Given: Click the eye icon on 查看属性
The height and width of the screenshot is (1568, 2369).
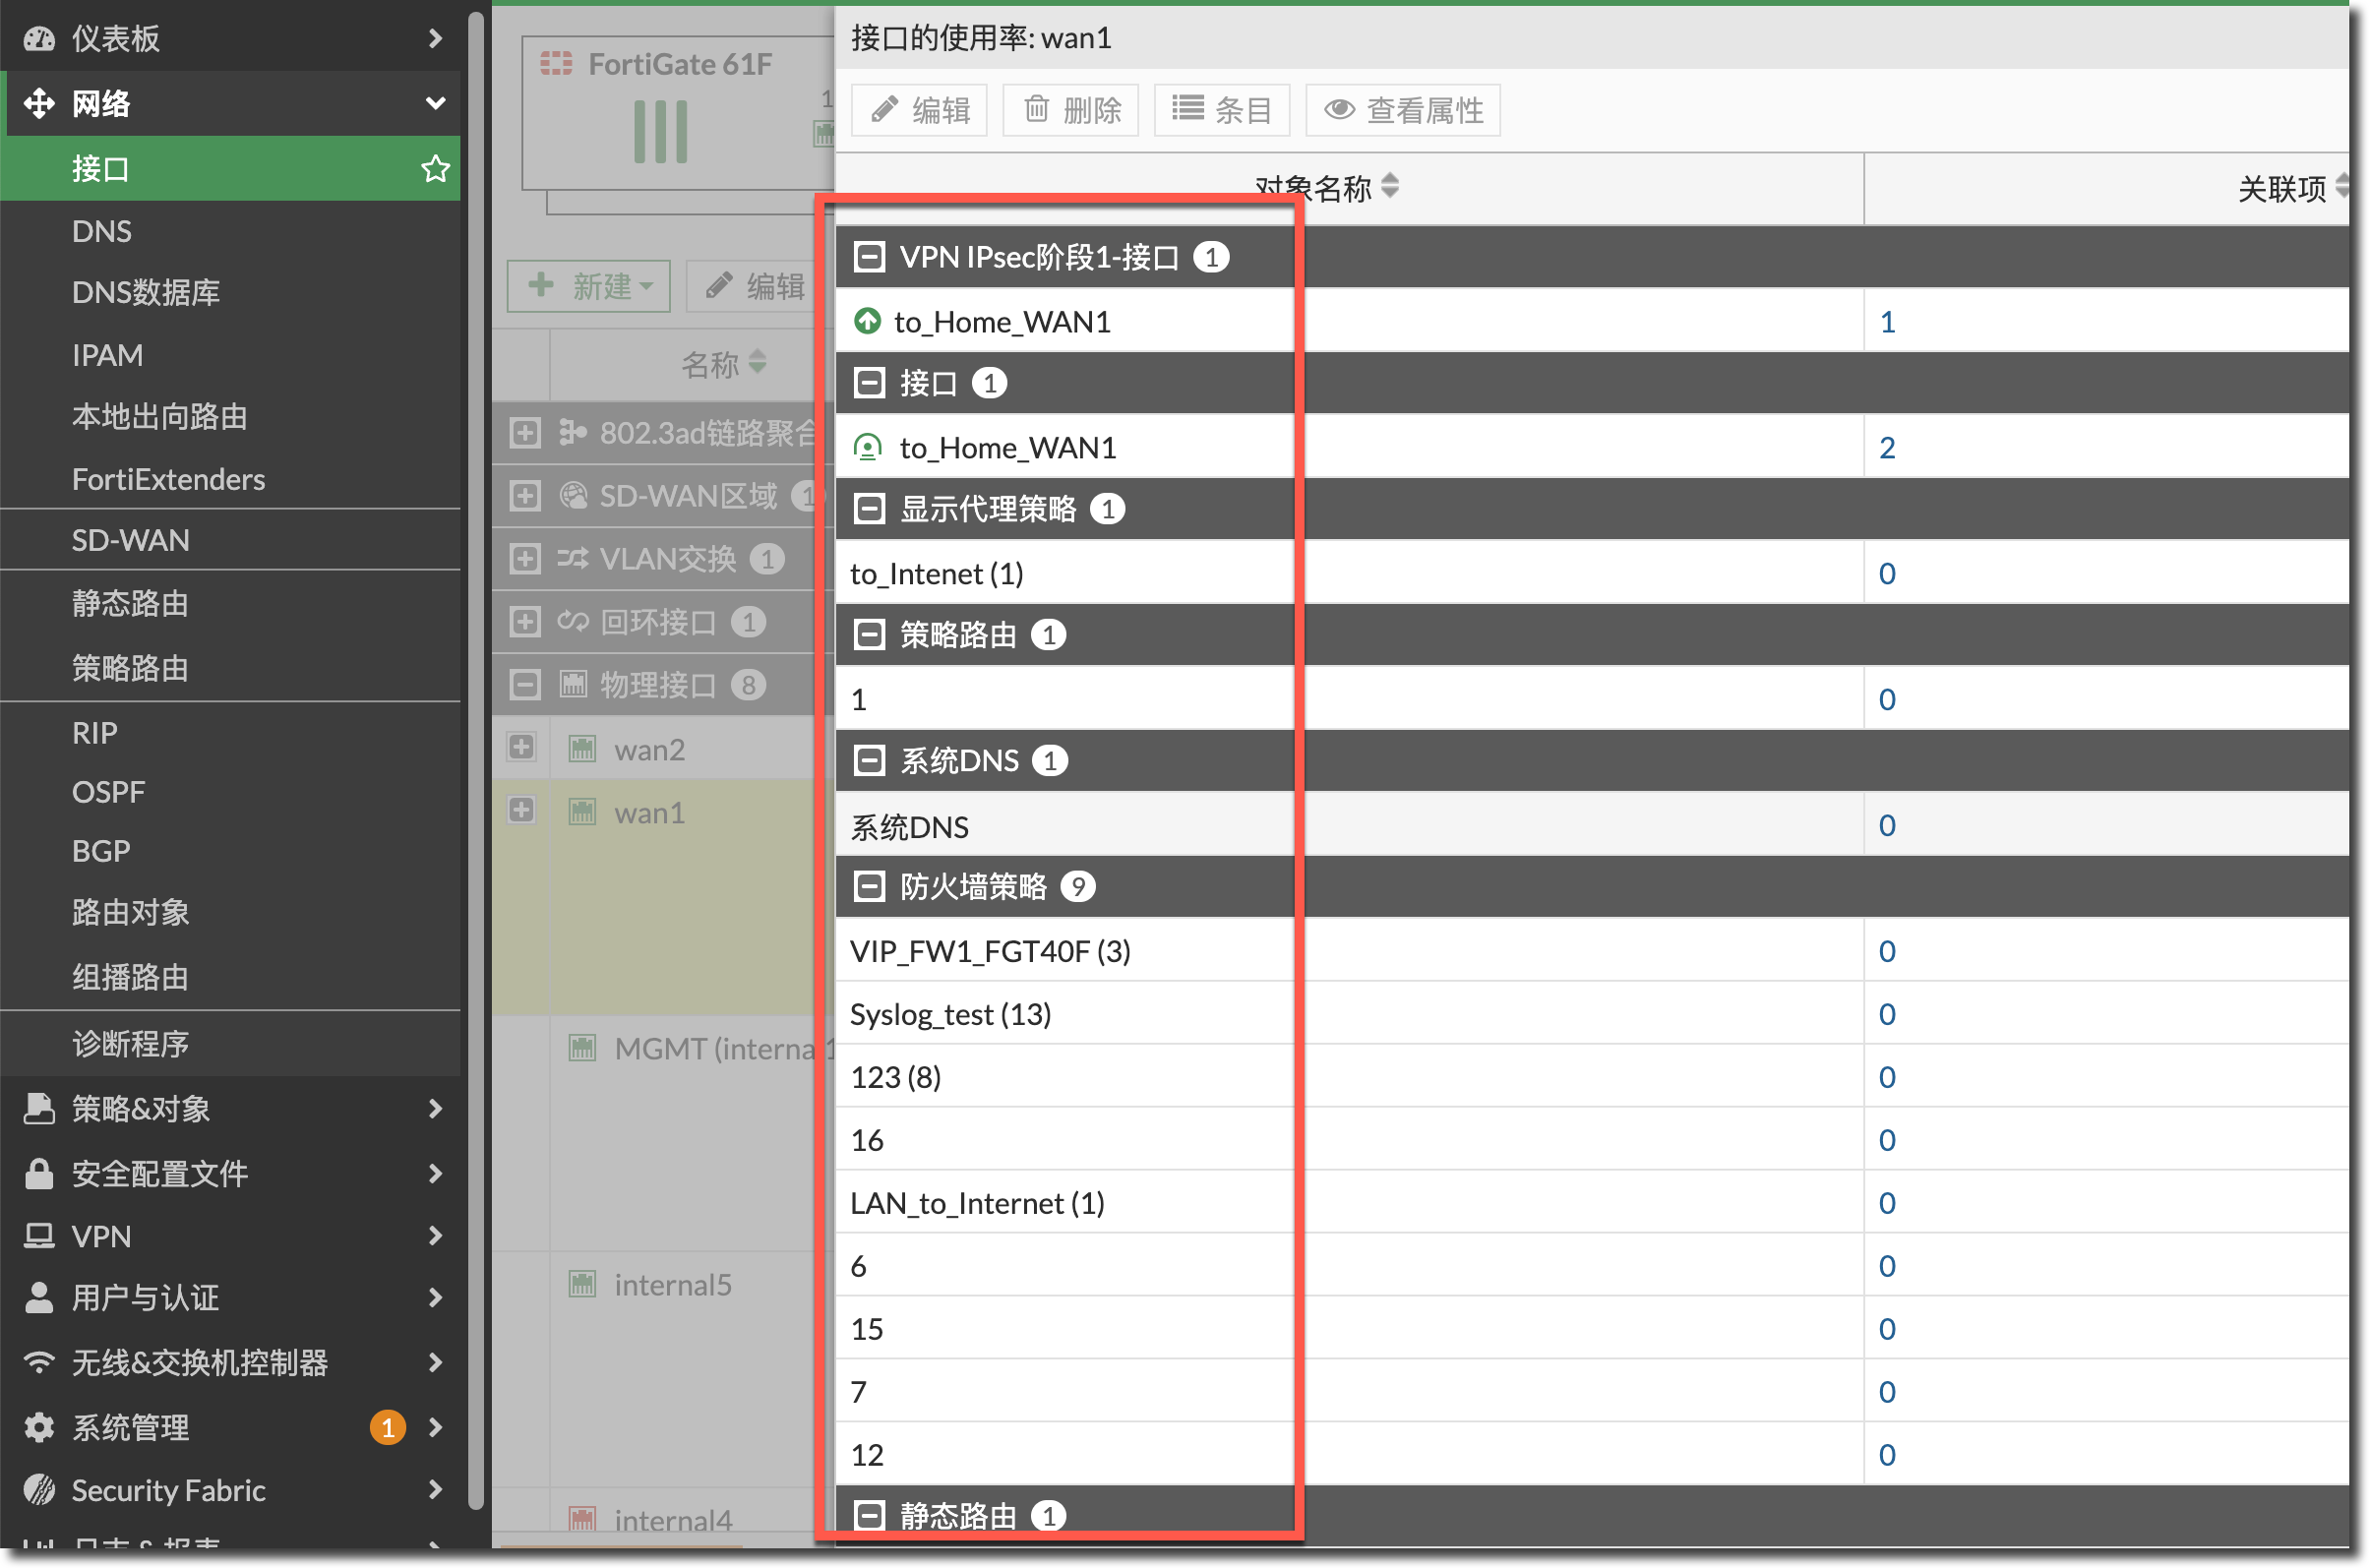Looking at the screenshot, I should point(1339,109).
